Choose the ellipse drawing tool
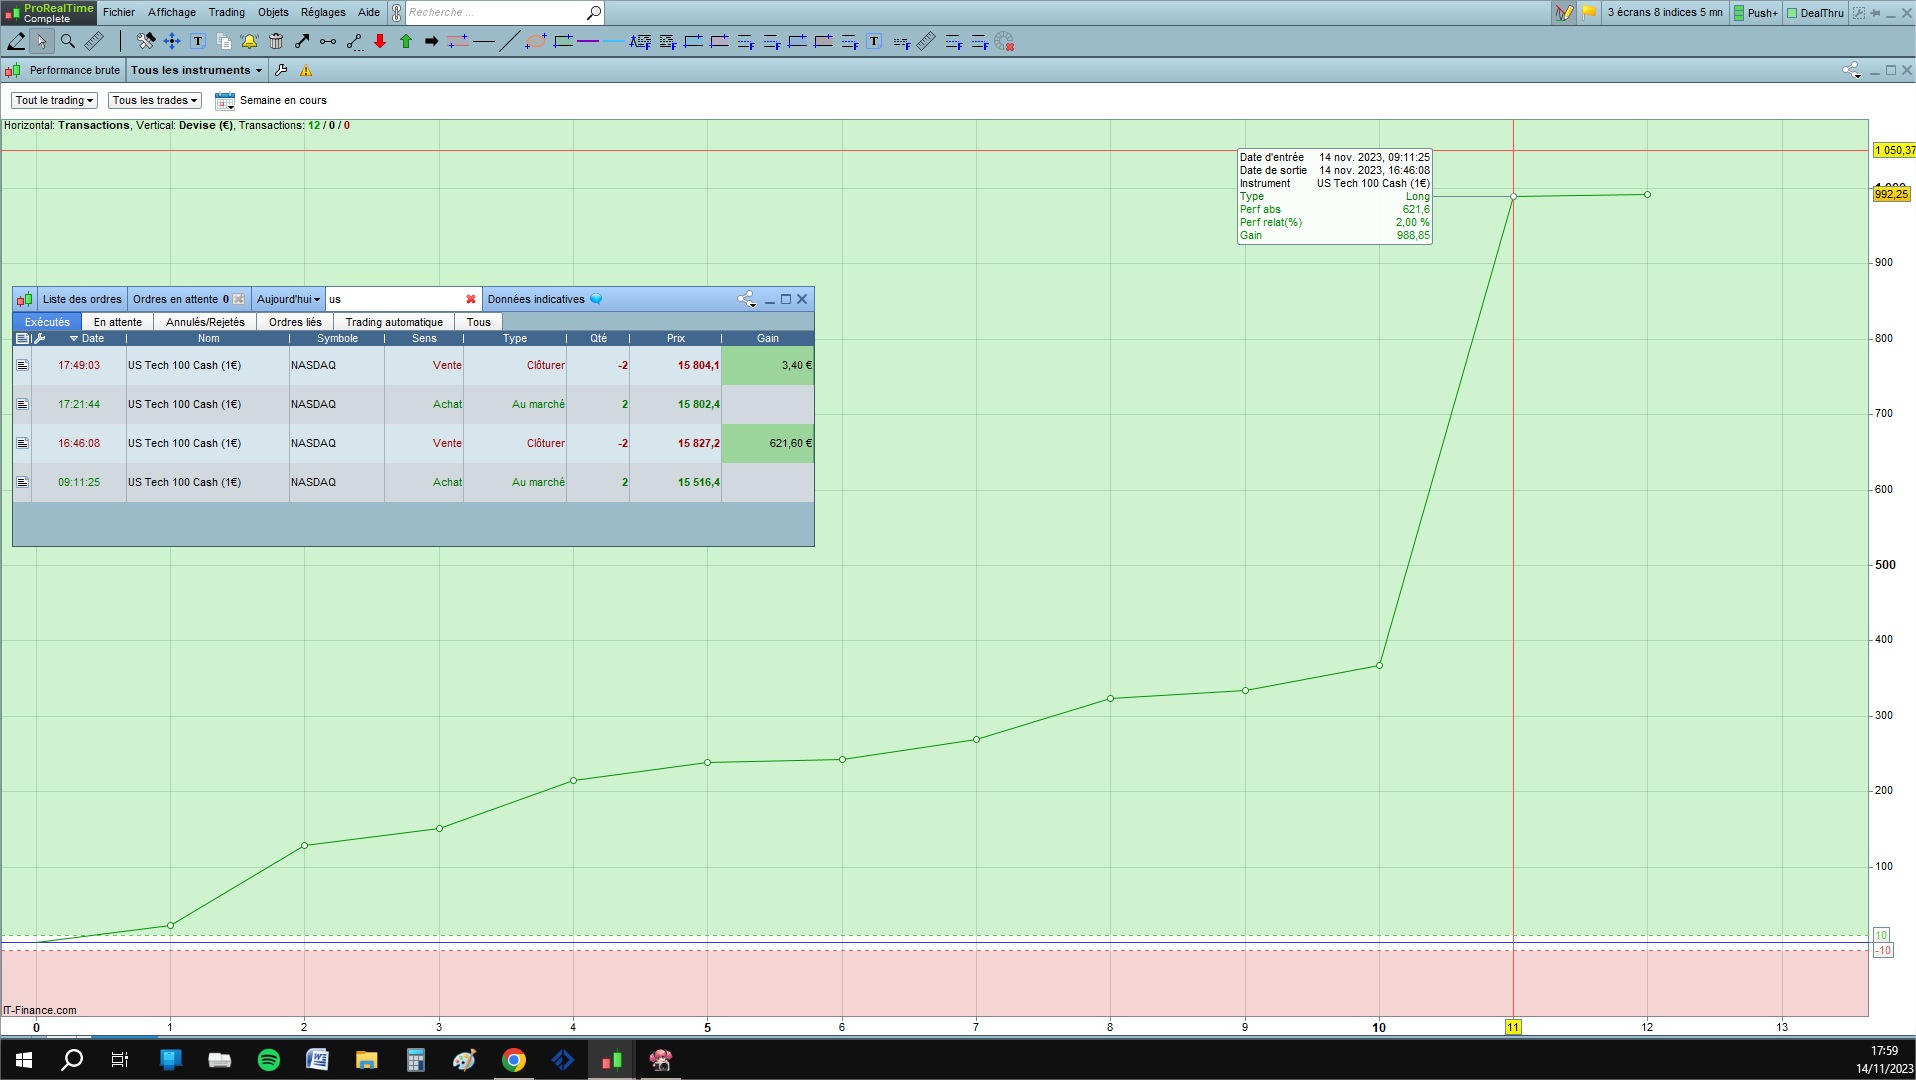The height and width of the screenshot is (1080, 1916). [x=536, y=41]
